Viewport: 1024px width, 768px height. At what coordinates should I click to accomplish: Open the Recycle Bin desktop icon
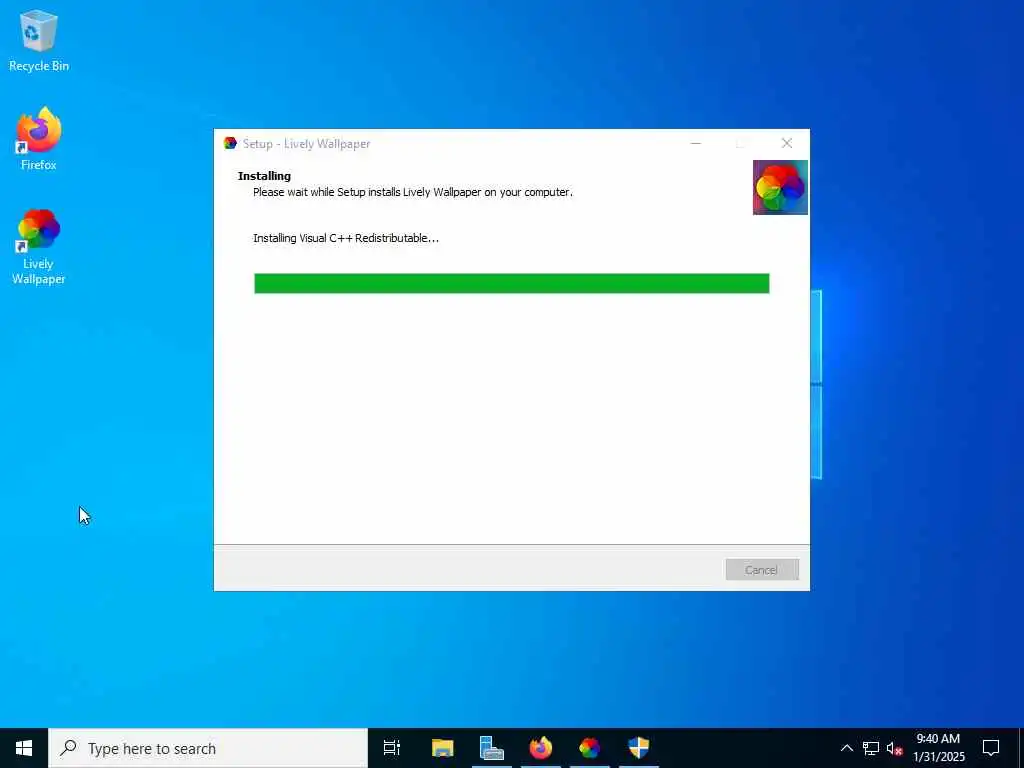(x=39, y=41)
